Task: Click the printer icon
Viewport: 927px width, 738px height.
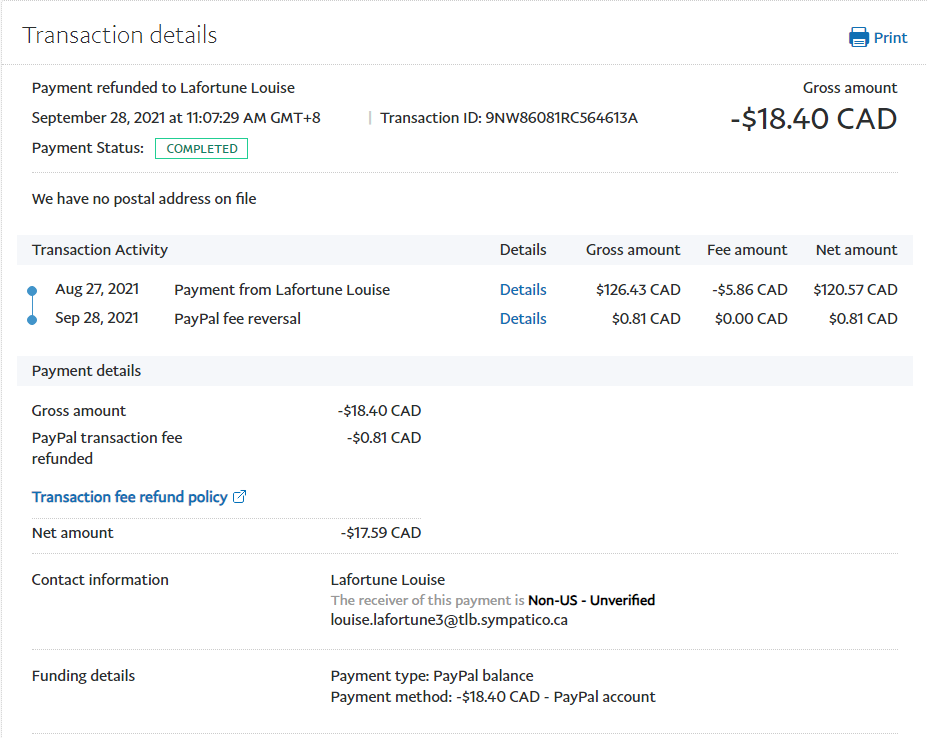Action: tap(859, 38)
